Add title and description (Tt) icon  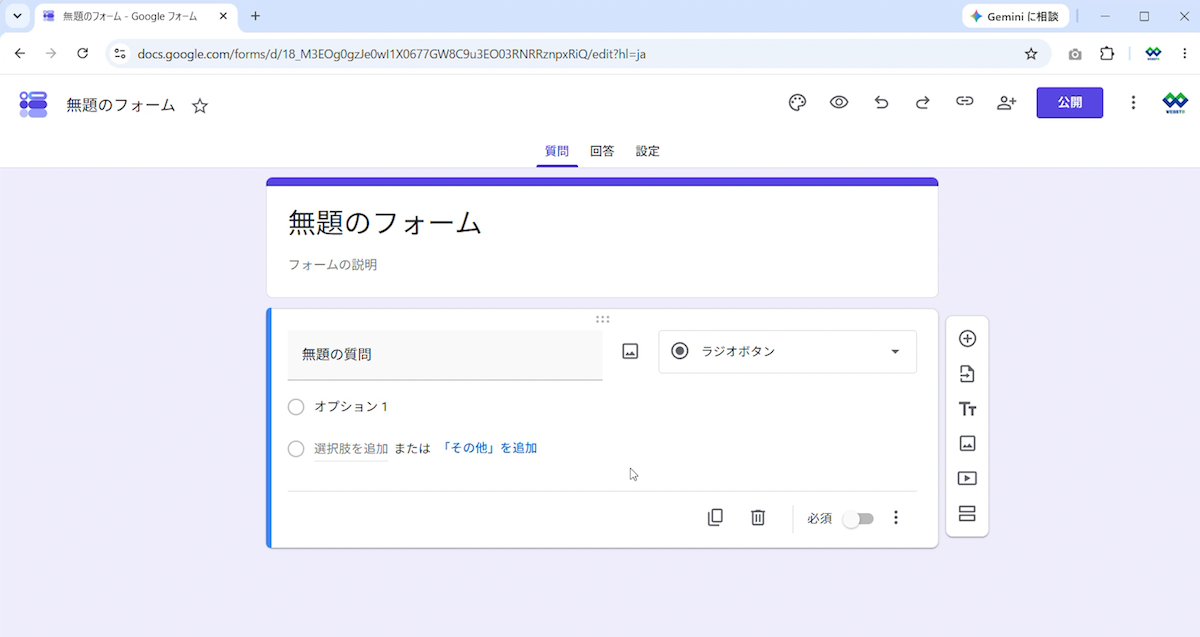coord(967,409)
